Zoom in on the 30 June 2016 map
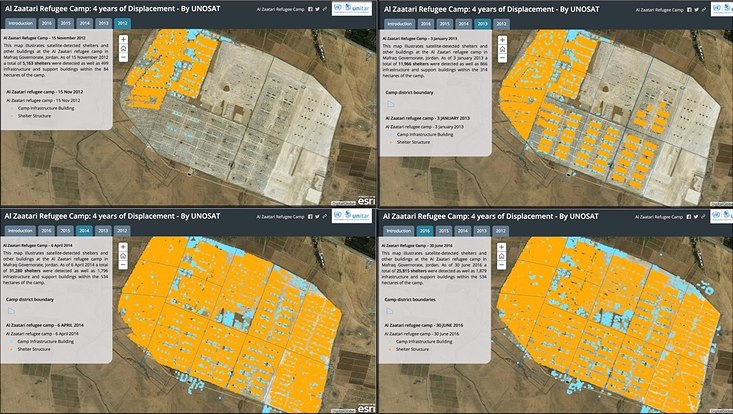This screenshot has height=414, width=733. [x=502, y=247]
